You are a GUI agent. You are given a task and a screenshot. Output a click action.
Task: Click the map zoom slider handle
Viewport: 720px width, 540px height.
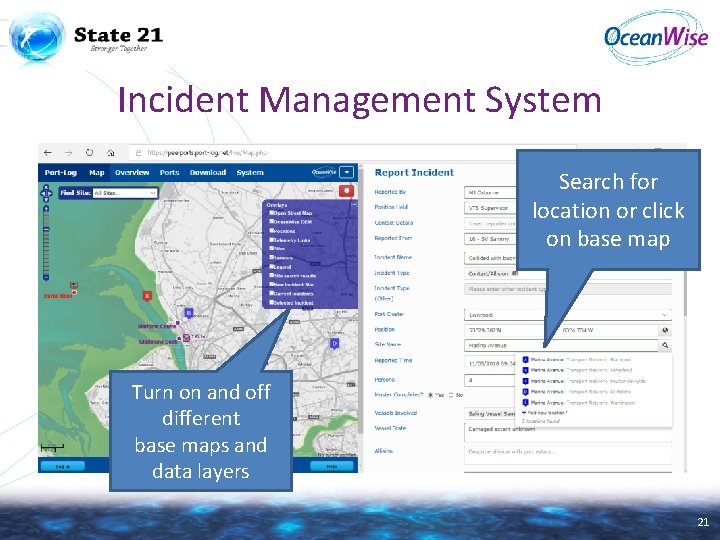point(46,228)
